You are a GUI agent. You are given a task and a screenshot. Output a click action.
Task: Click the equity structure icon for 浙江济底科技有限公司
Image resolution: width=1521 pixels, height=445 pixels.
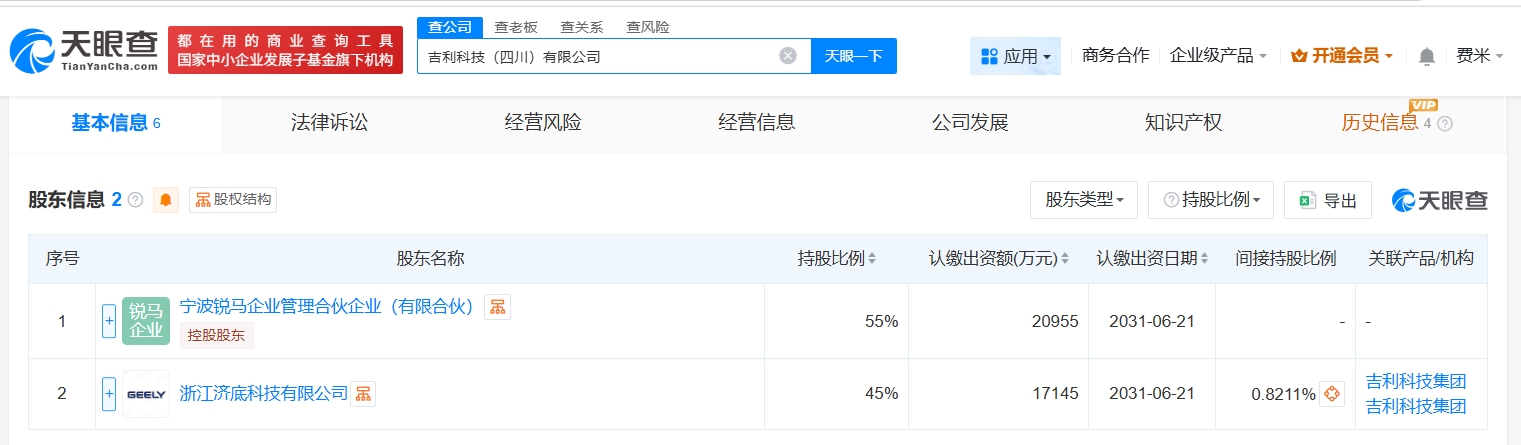(x=363, y=394)
